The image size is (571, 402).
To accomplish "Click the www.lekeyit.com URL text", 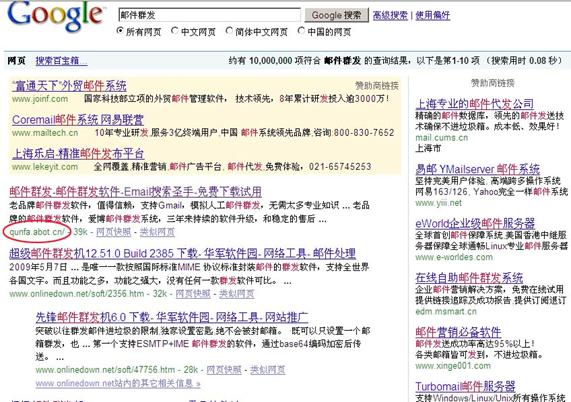I will [x=45, y=167].
